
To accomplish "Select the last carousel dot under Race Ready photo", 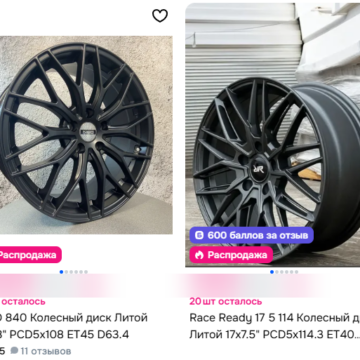I will pyautogui.click(x=297, y=272).
